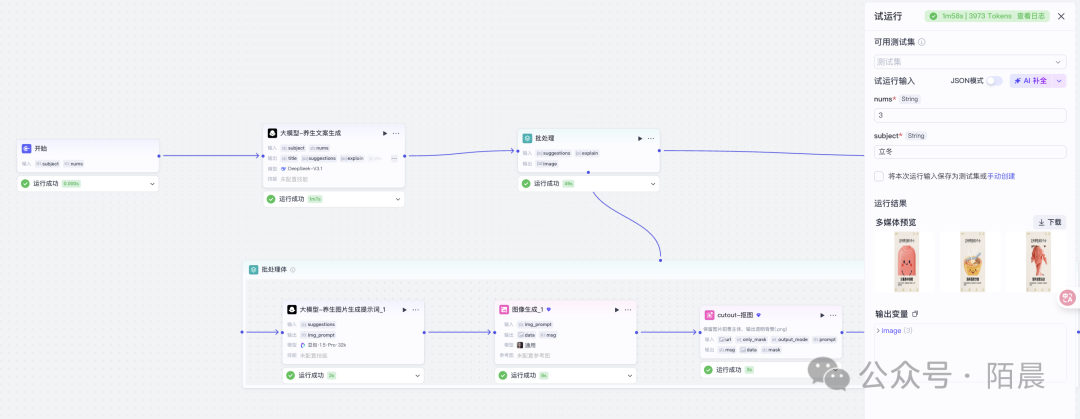Click play icon on 图像生成_1 node

click(613, 310)
